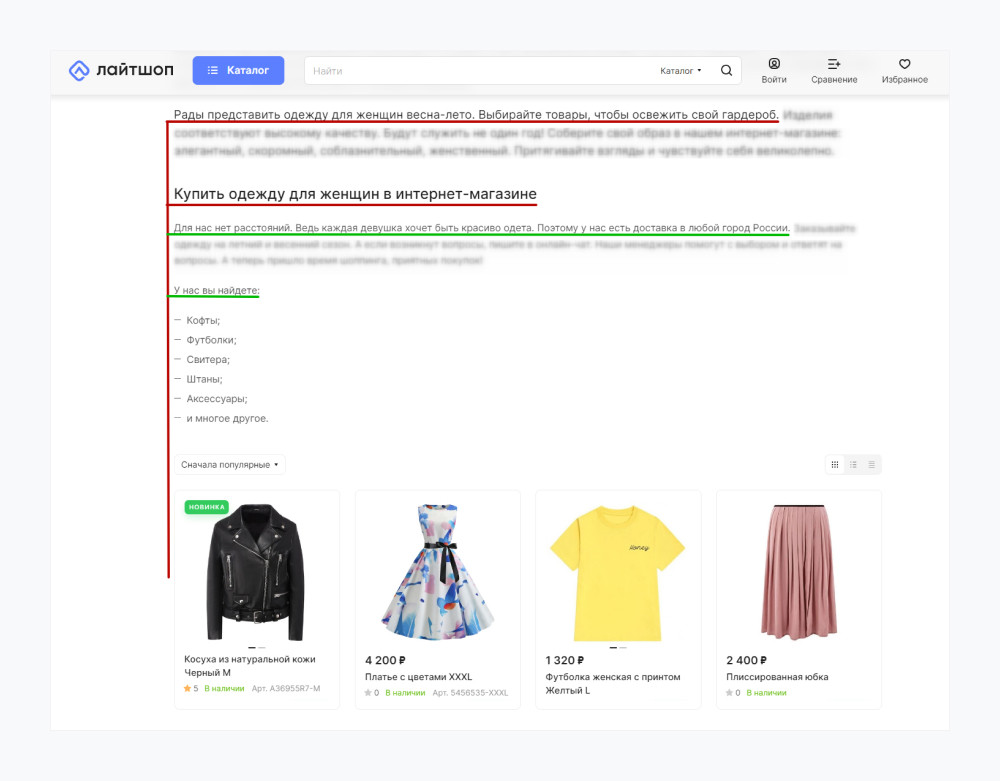Click the Лайтшоп logo icon
This screenshot has width=1000, height=781.
point(79,70)
